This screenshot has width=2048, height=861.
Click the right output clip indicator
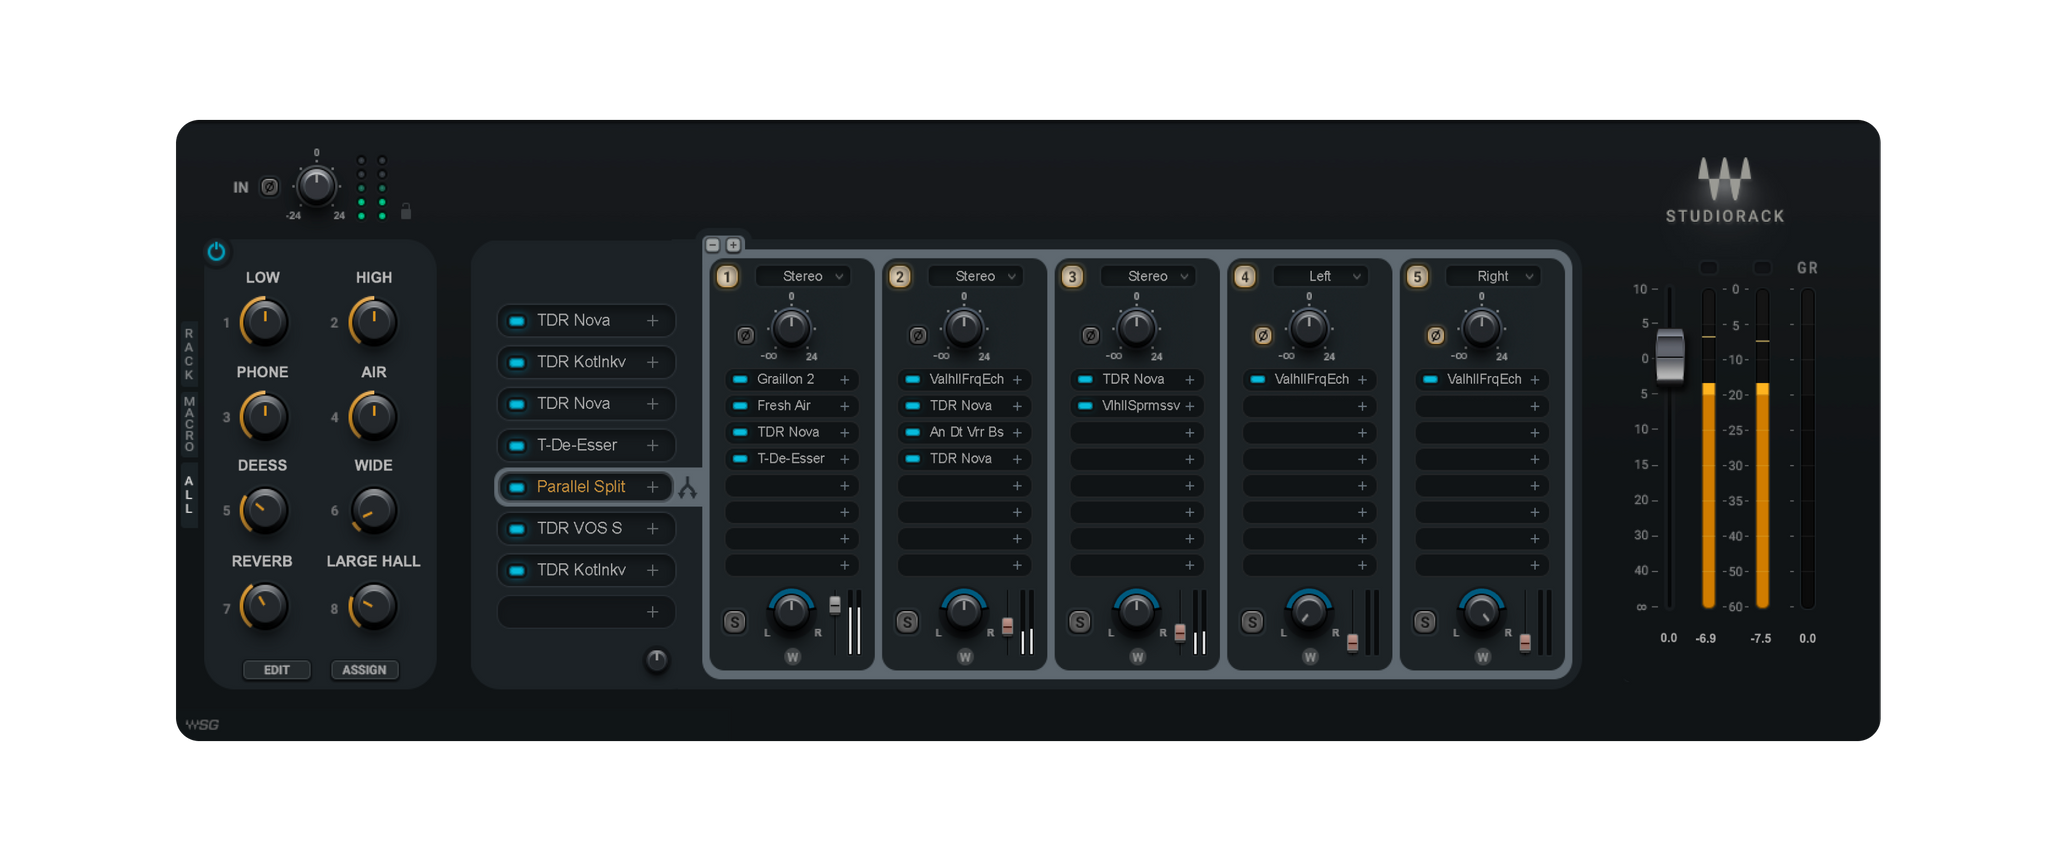(1763, 268)
